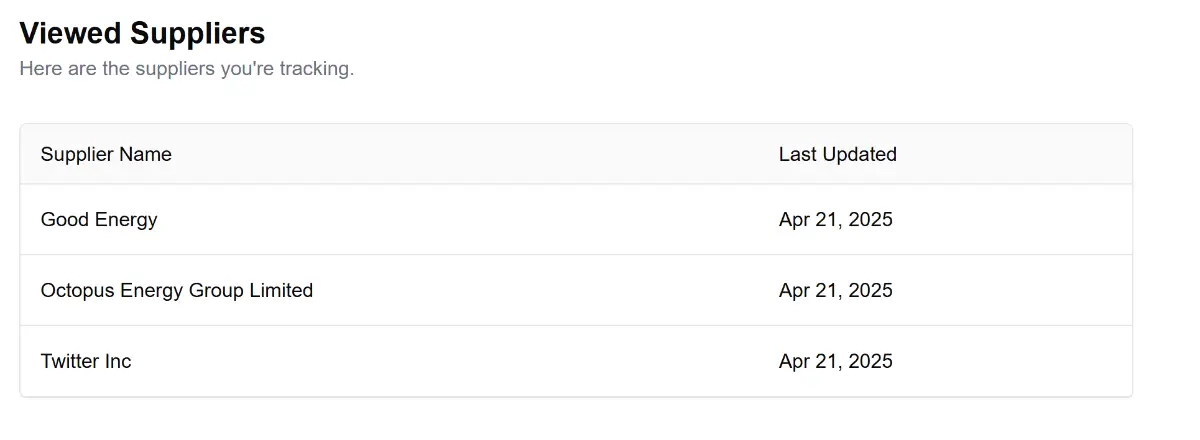Click Twitter Inc's last updated date
This screenshot has height=440, width=1200.
pos(835,361)
